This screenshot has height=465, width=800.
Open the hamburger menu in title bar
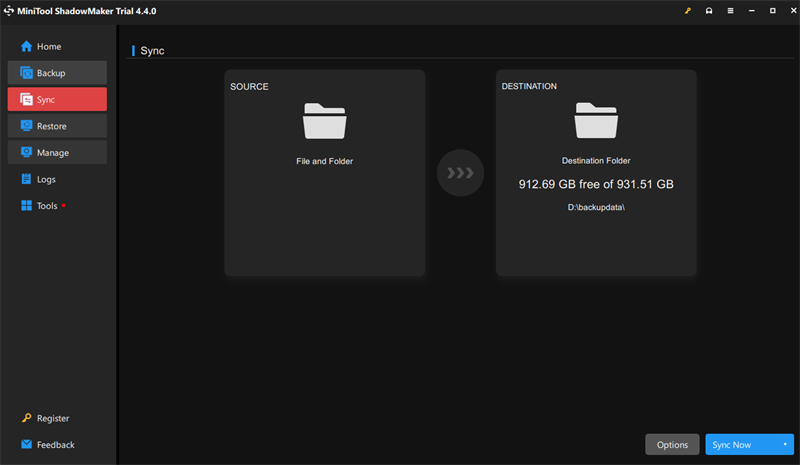pyautogui.click(x=730, y=11)
